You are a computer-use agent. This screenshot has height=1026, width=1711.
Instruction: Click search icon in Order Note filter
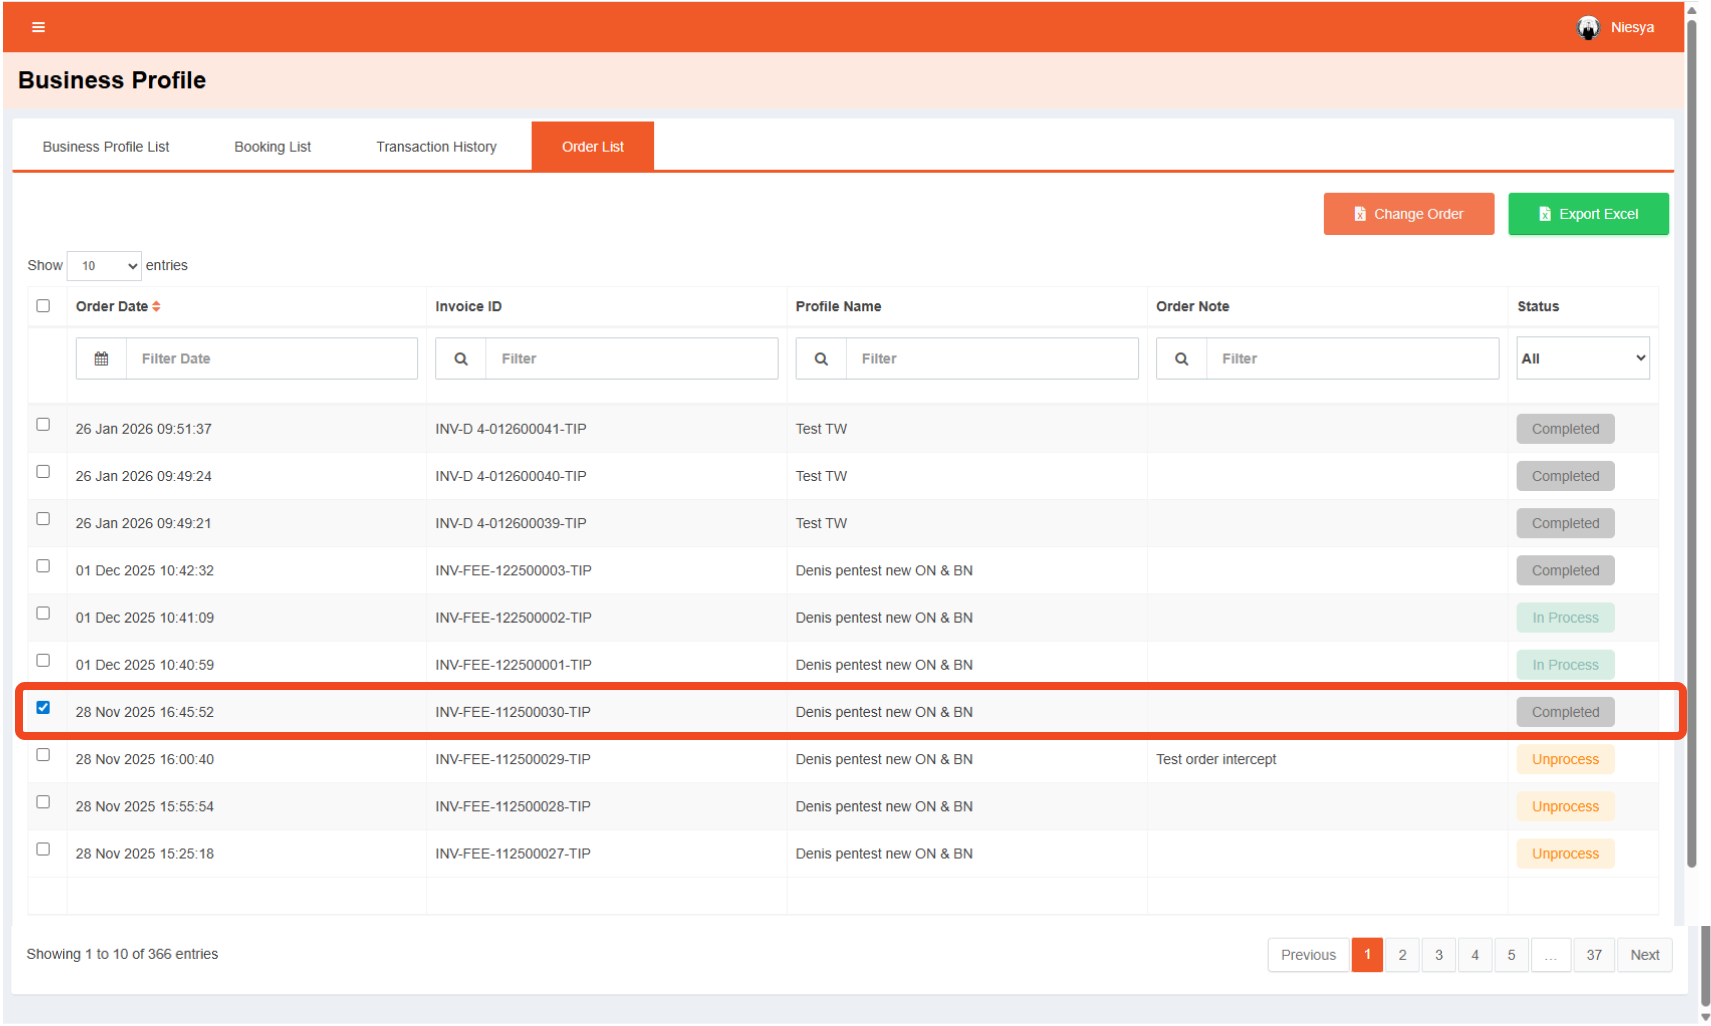pos(1181,359)
